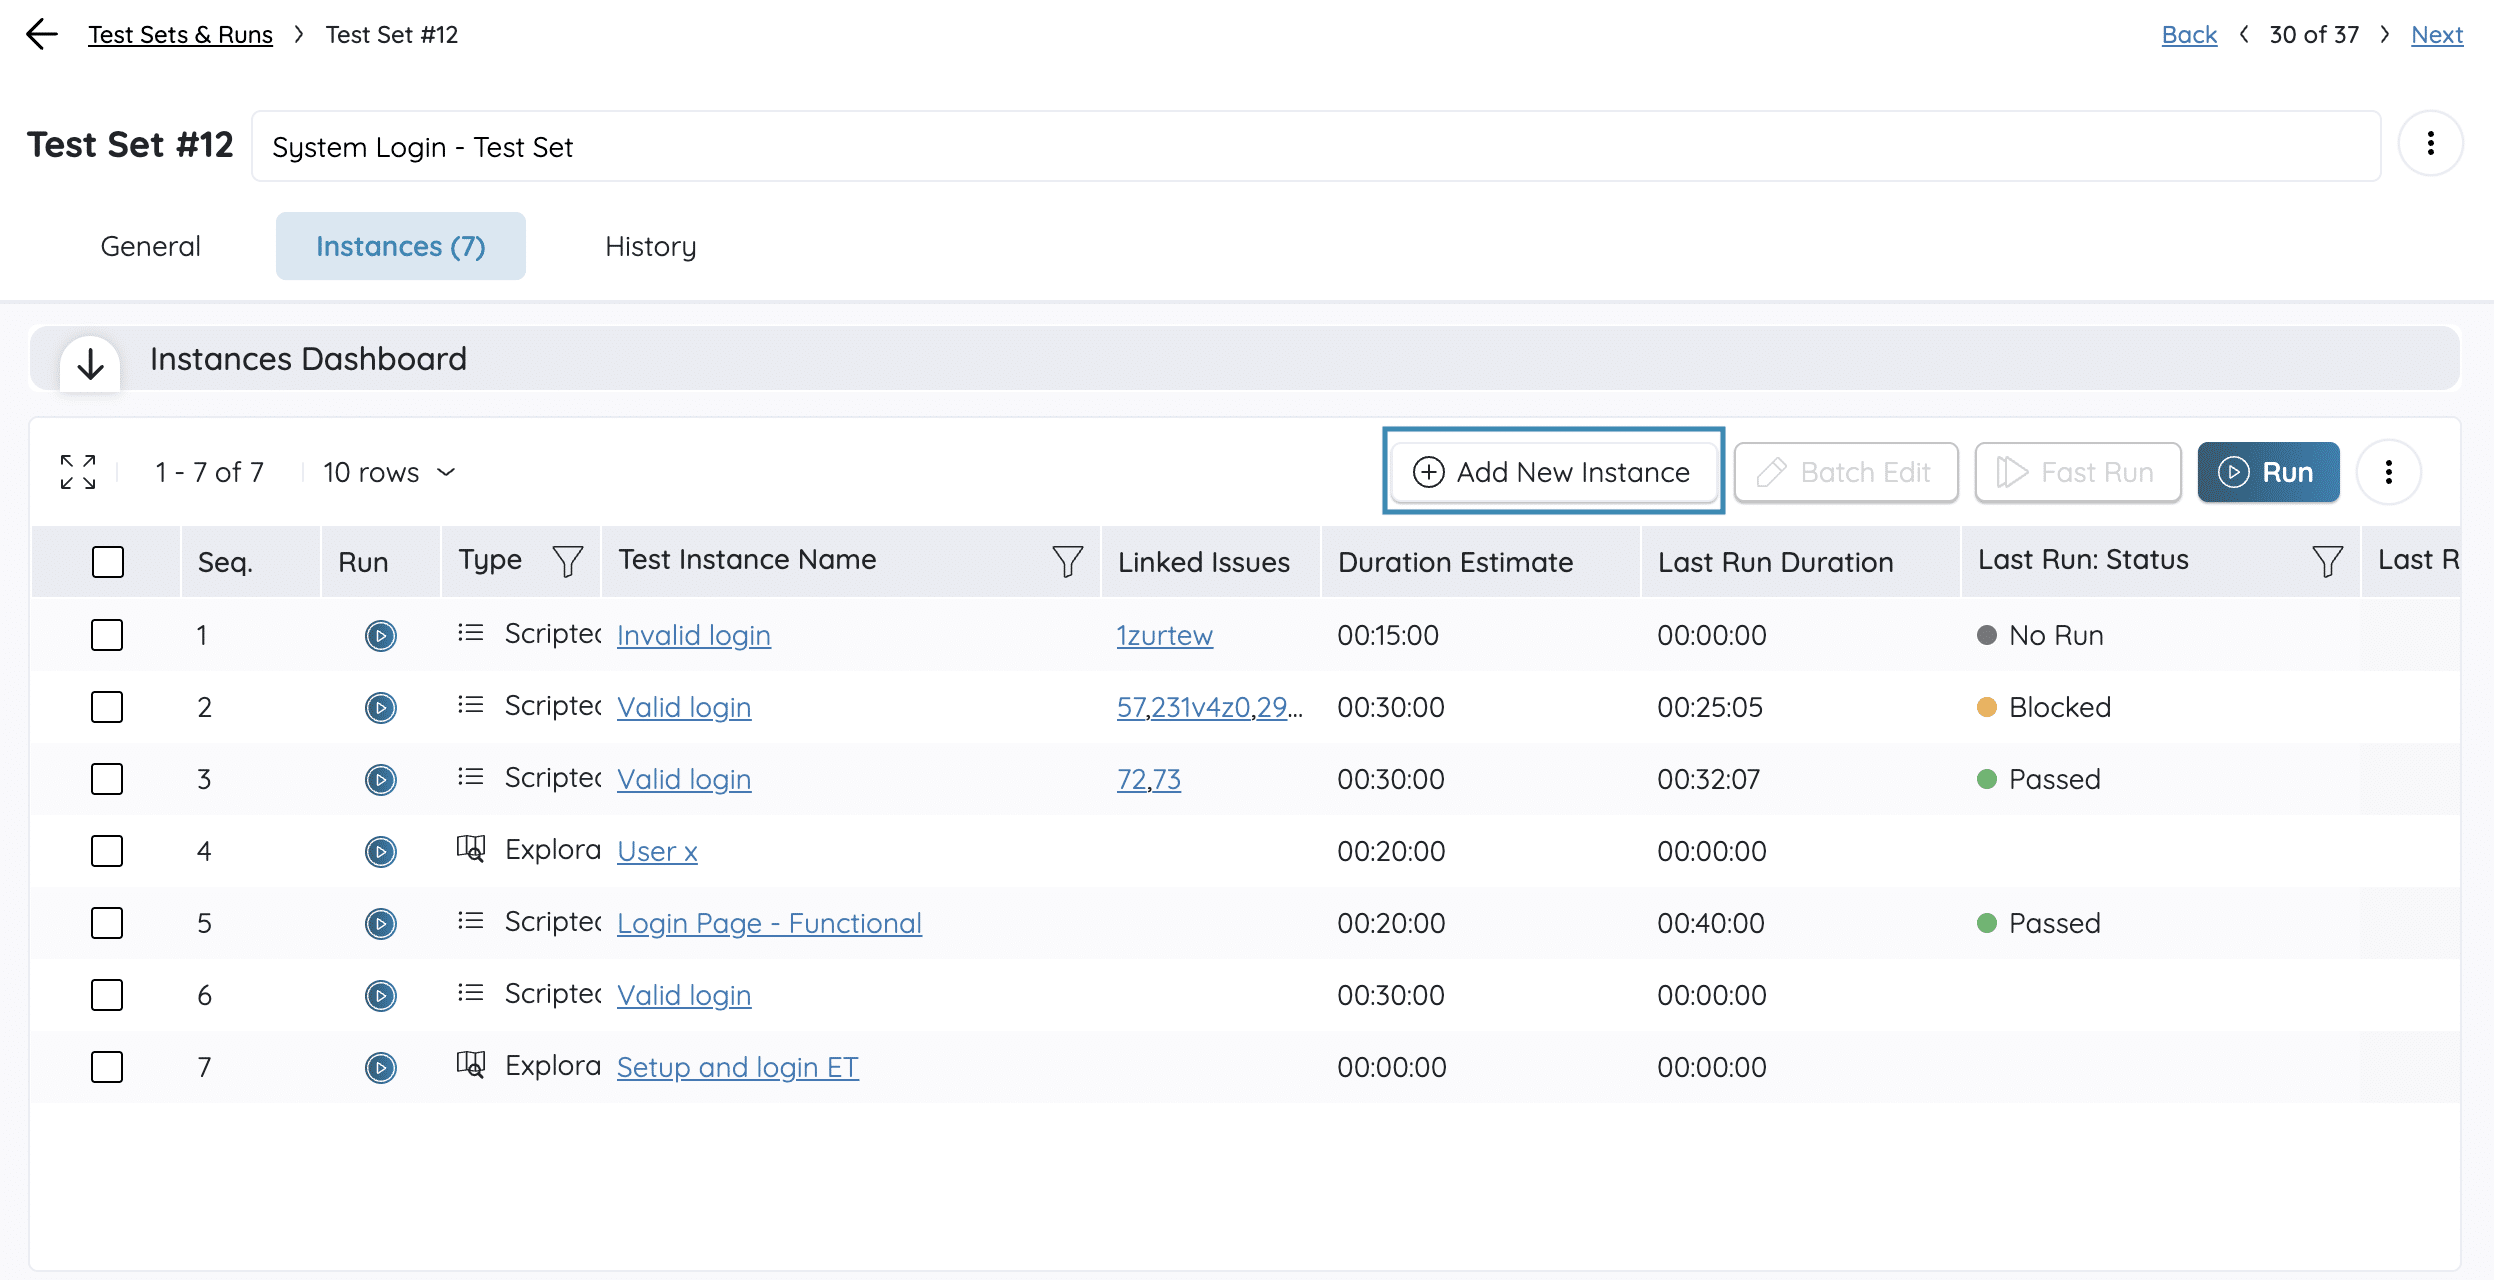This screenshot has width=2494, height=1280.
Task: Open the test set three-dot options menu
Action: pos(2430,144)
